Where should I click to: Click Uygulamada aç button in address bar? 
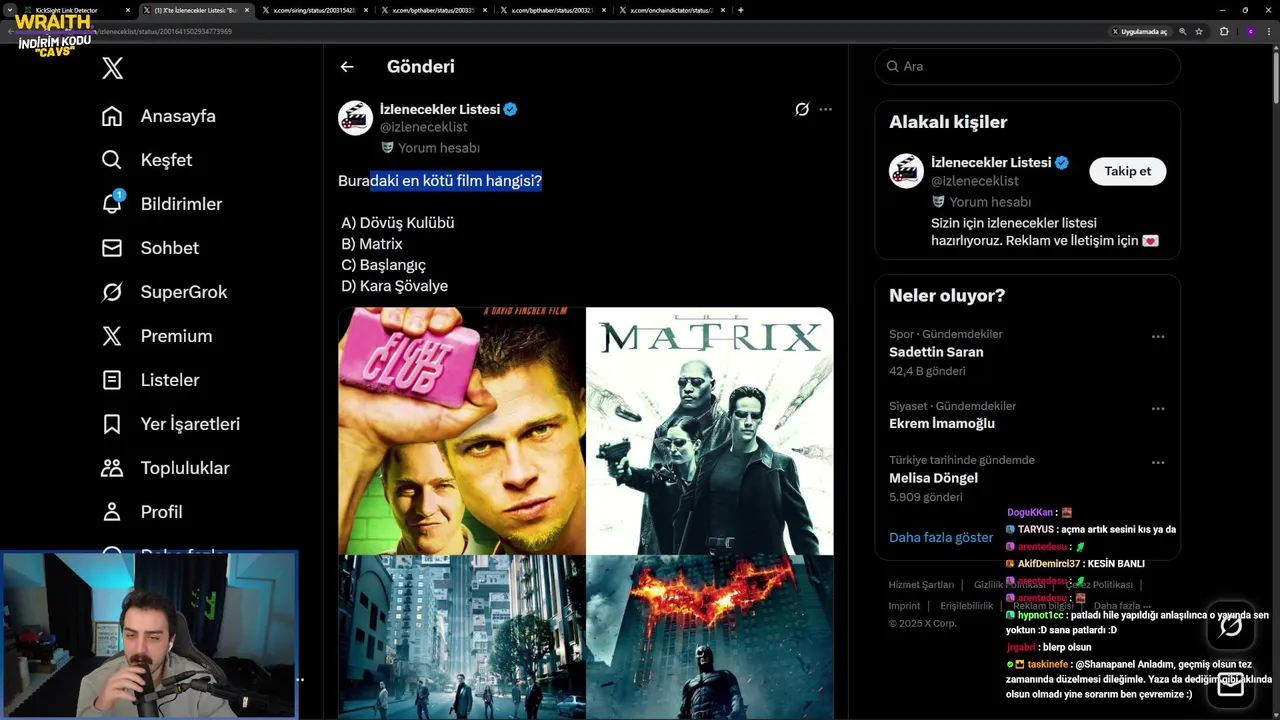[x=1140, y=31]
